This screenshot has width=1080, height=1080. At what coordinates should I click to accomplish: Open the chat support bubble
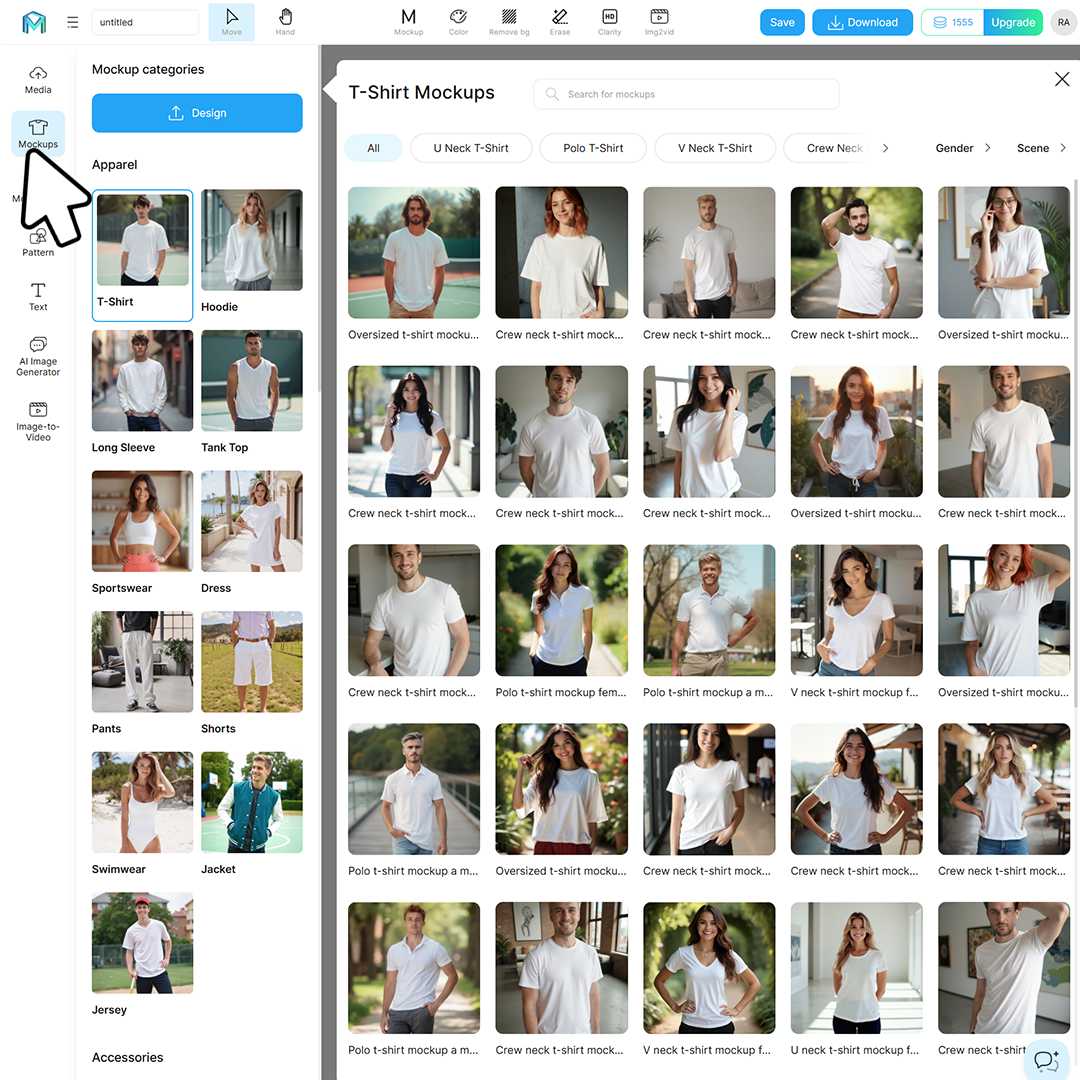point(1046,1060)
